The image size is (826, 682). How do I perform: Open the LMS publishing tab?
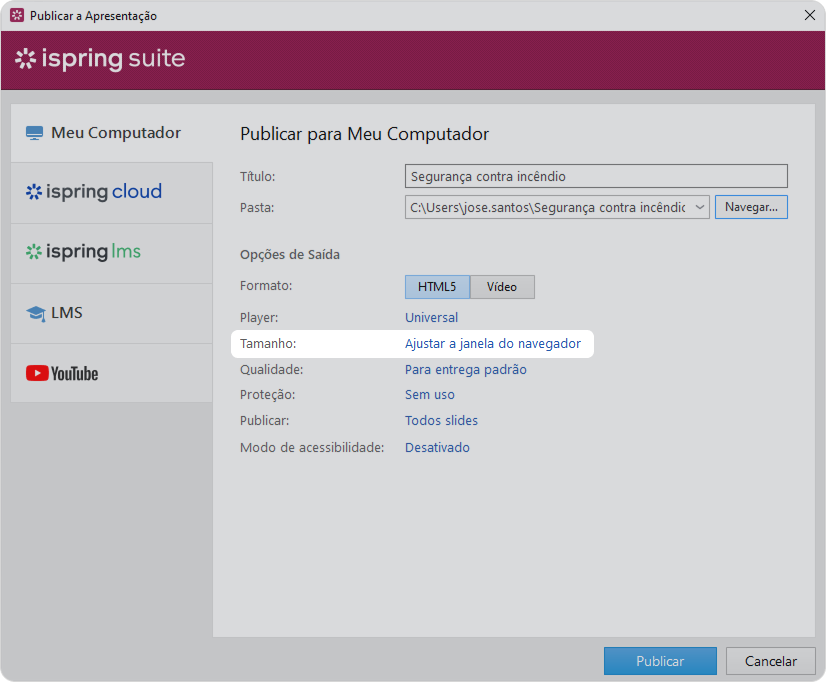(112, 313)
